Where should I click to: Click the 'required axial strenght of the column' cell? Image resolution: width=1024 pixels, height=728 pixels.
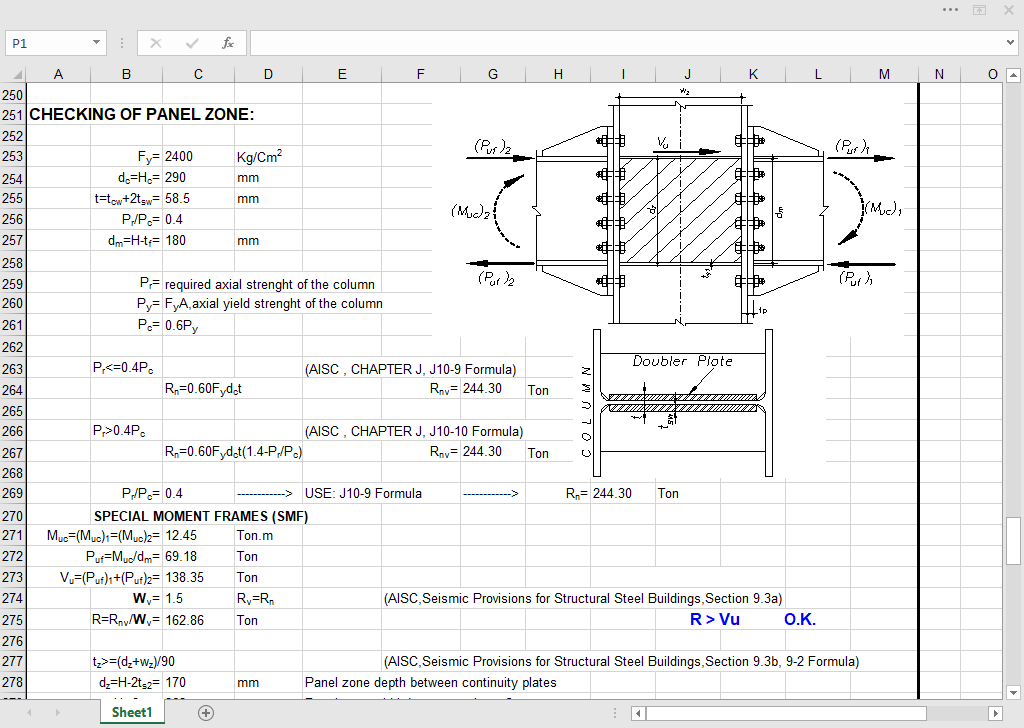coord(270,285)
